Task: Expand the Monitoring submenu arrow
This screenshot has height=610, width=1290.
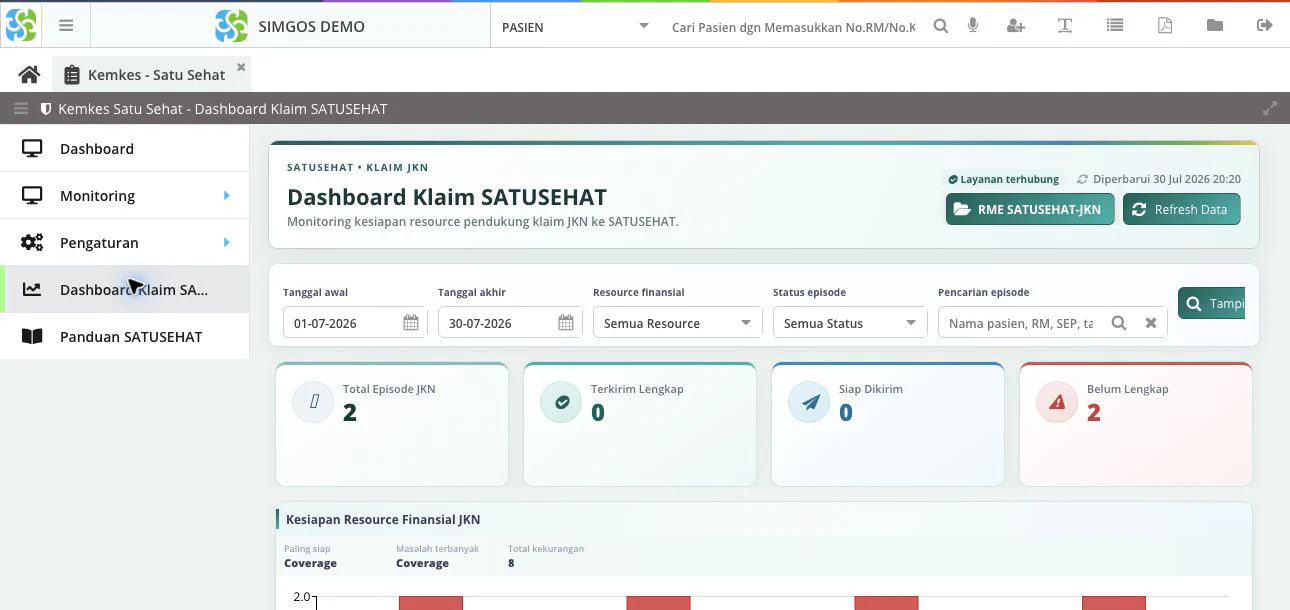Action: tap(227, 196)
